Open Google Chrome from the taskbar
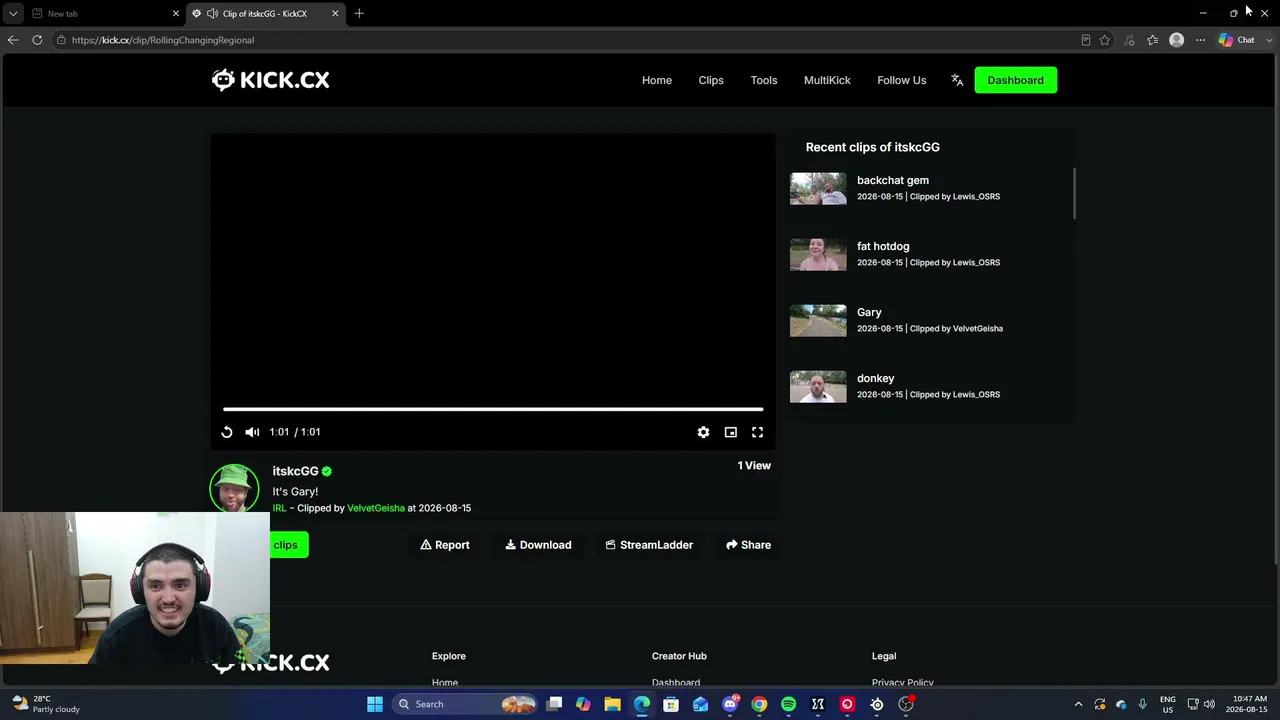The height and width of the screenshot is (720, 1280). (759, 704)
